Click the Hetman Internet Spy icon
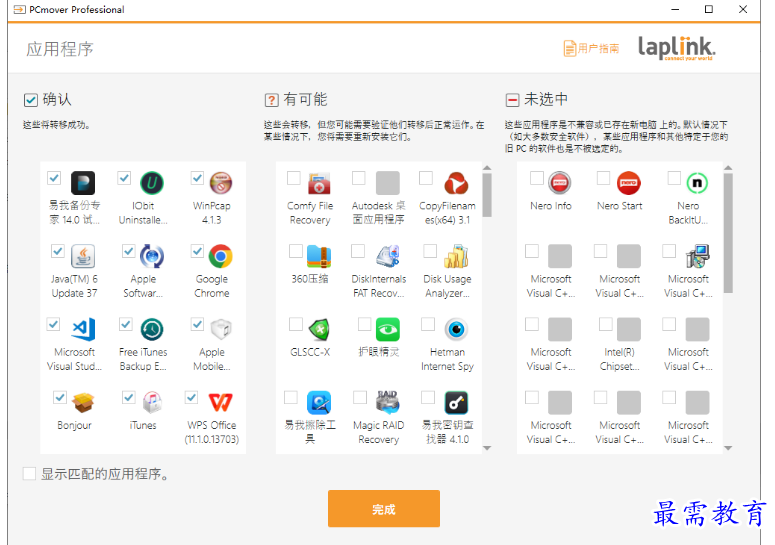 (x=456, y=330)
